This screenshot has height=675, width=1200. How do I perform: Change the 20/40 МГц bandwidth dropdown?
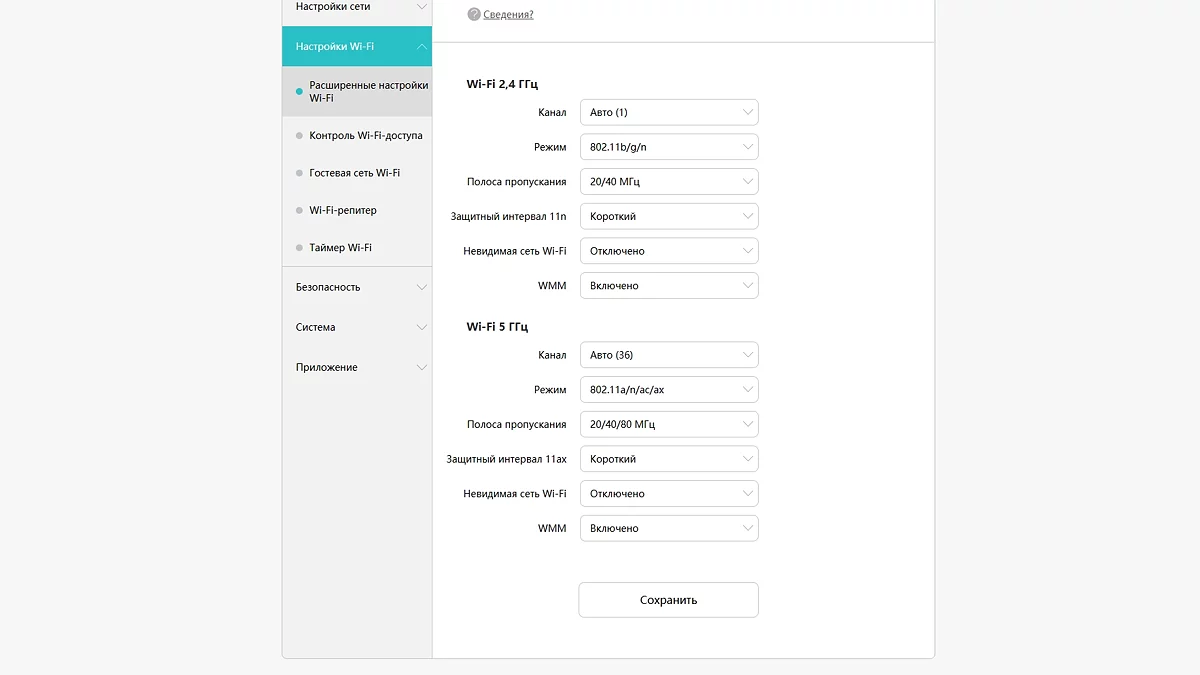668,182
